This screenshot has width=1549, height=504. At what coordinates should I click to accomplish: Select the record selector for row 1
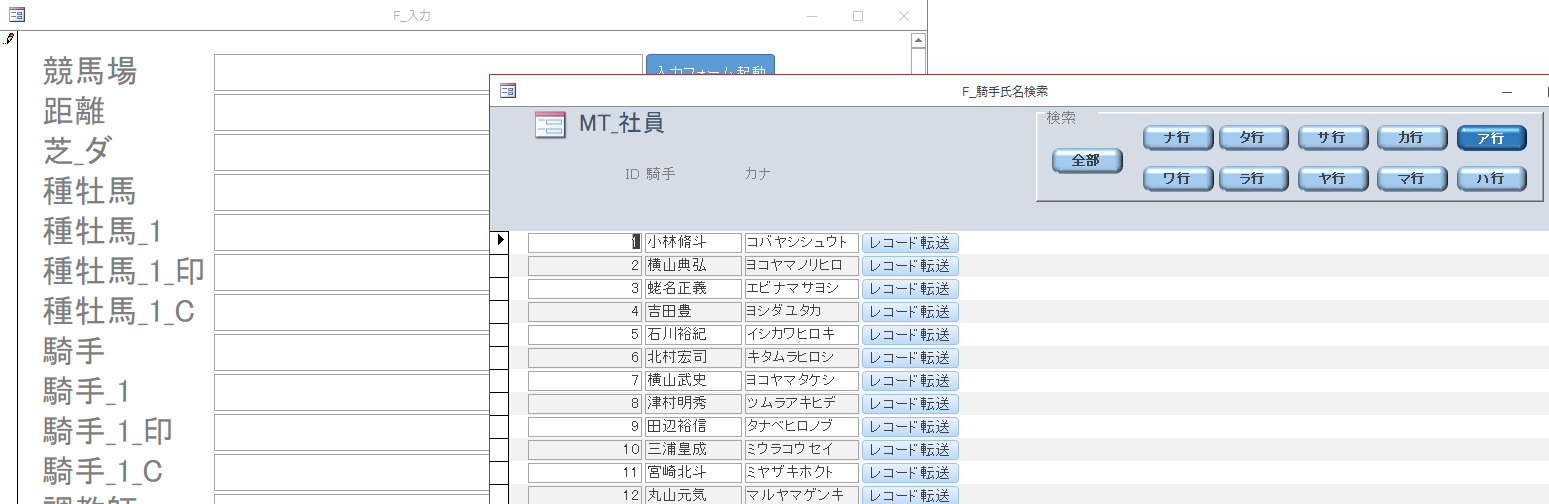[x=501, y=242]
